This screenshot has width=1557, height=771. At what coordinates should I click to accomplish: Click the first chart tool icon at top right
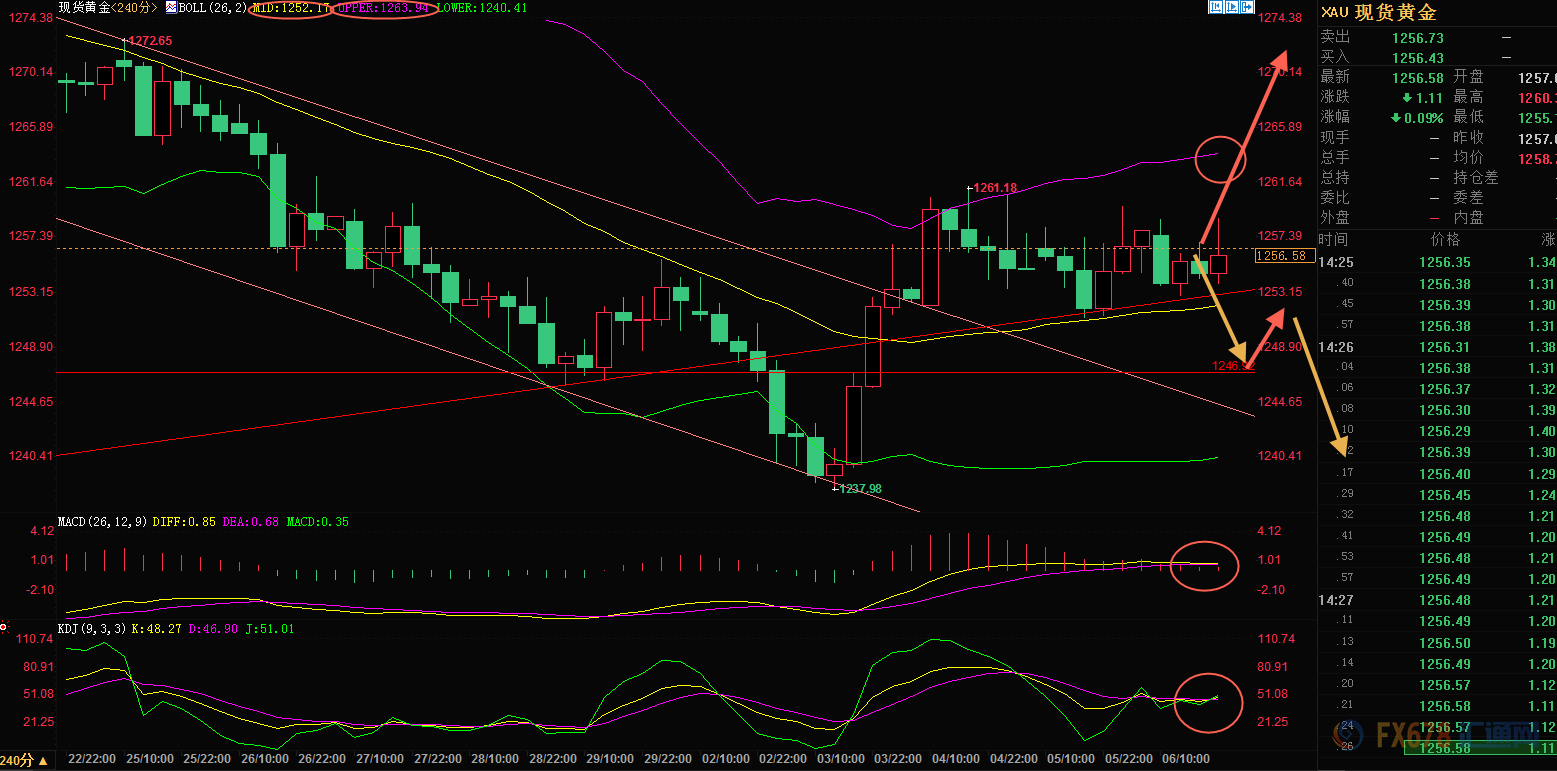point(1215,7)
